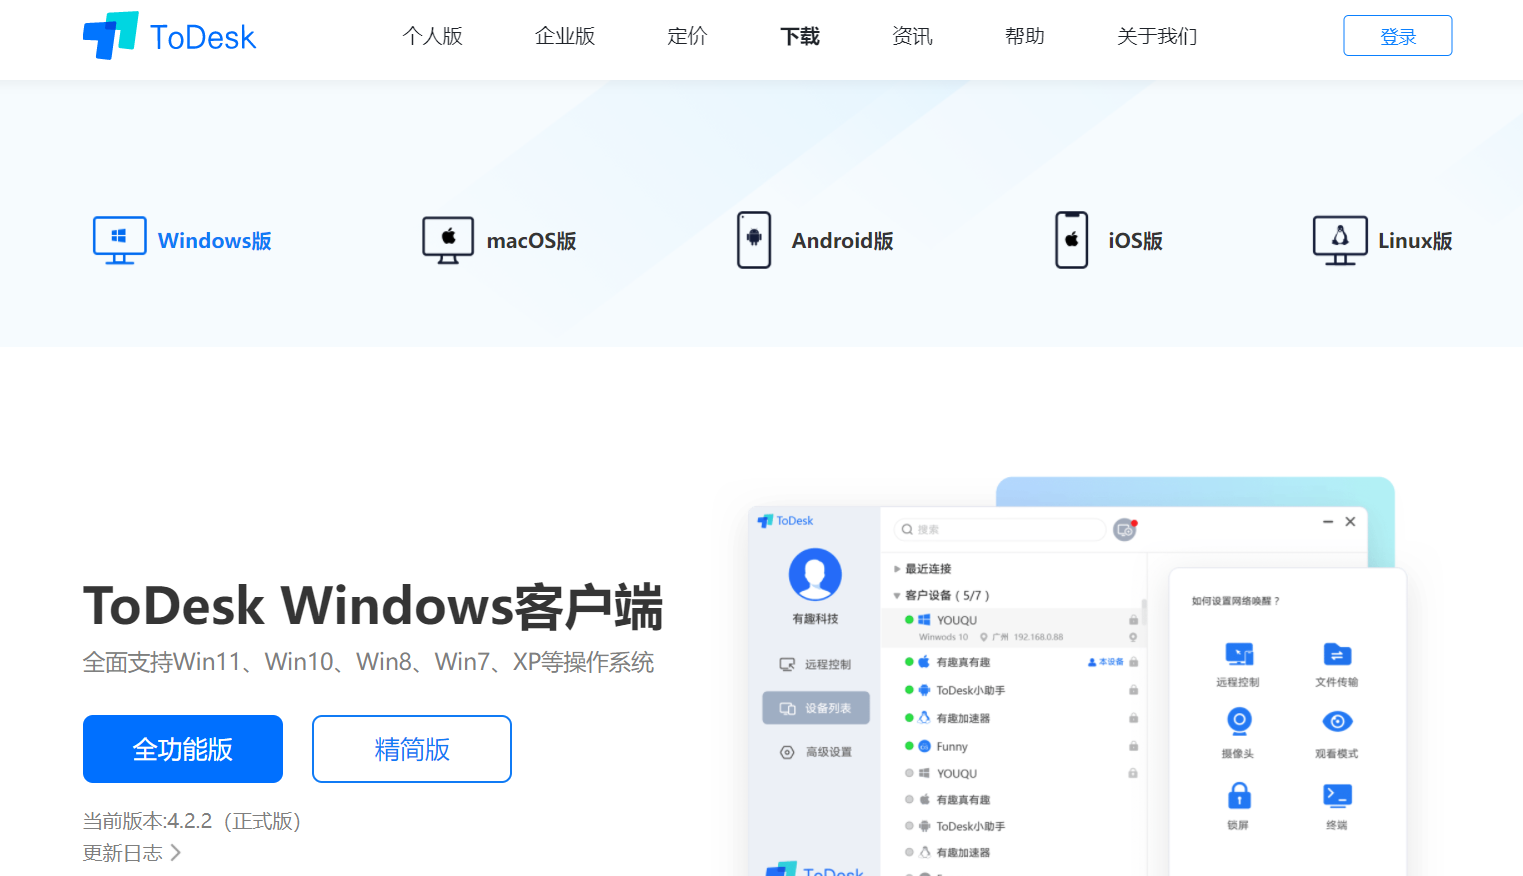This screenshot has height=876, width=1523.
Task: Click the 本设备 badge in the device list
Action: click(1106, 662)
